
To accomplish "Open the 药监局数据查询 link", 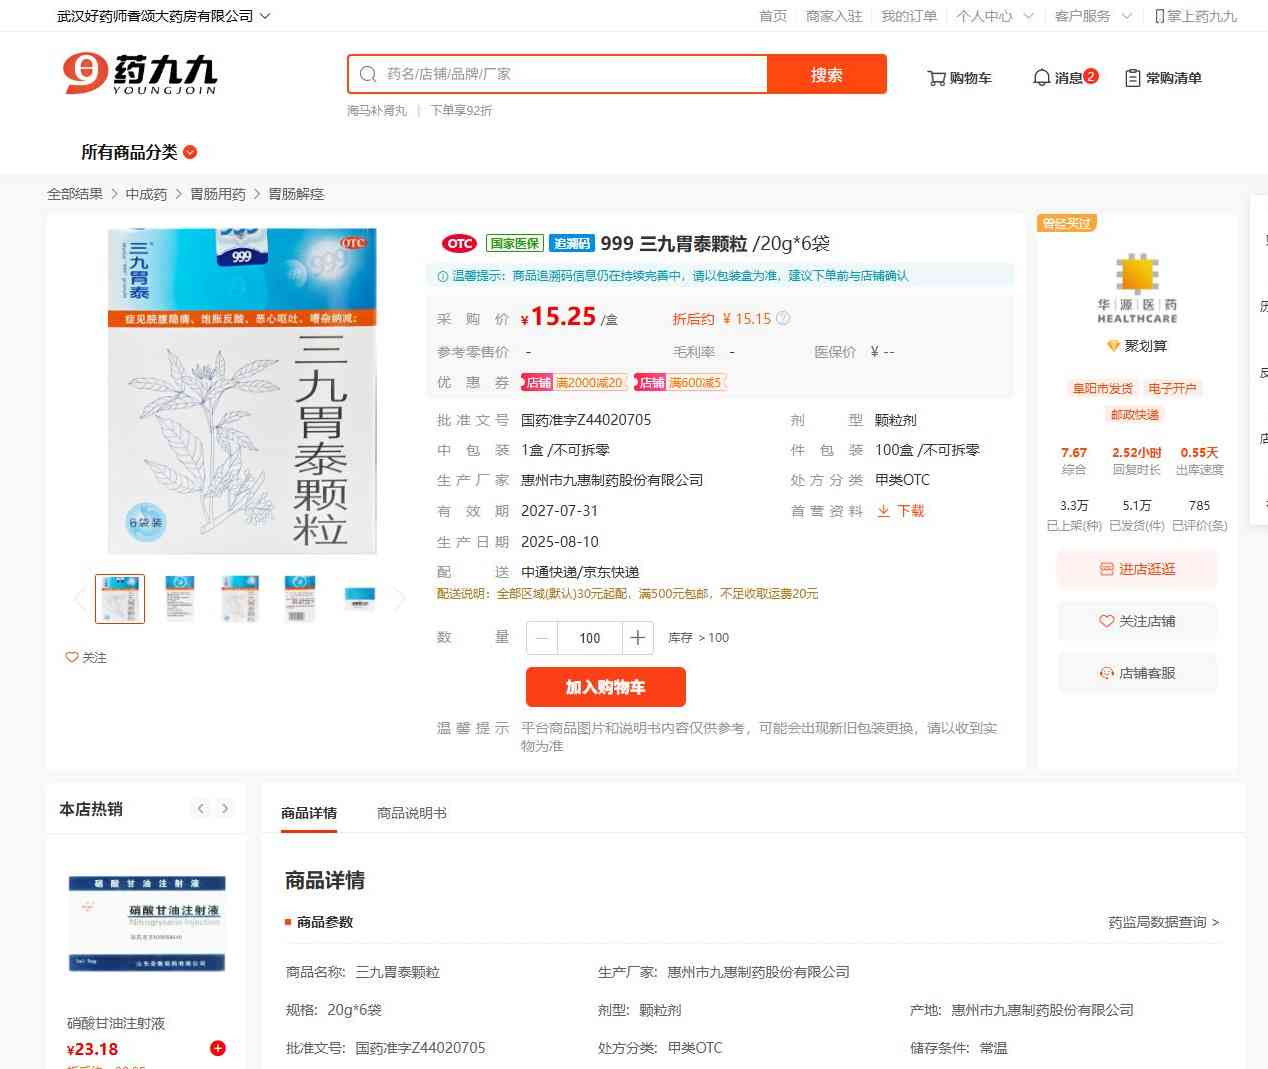I will click(x=1162, y=922).
